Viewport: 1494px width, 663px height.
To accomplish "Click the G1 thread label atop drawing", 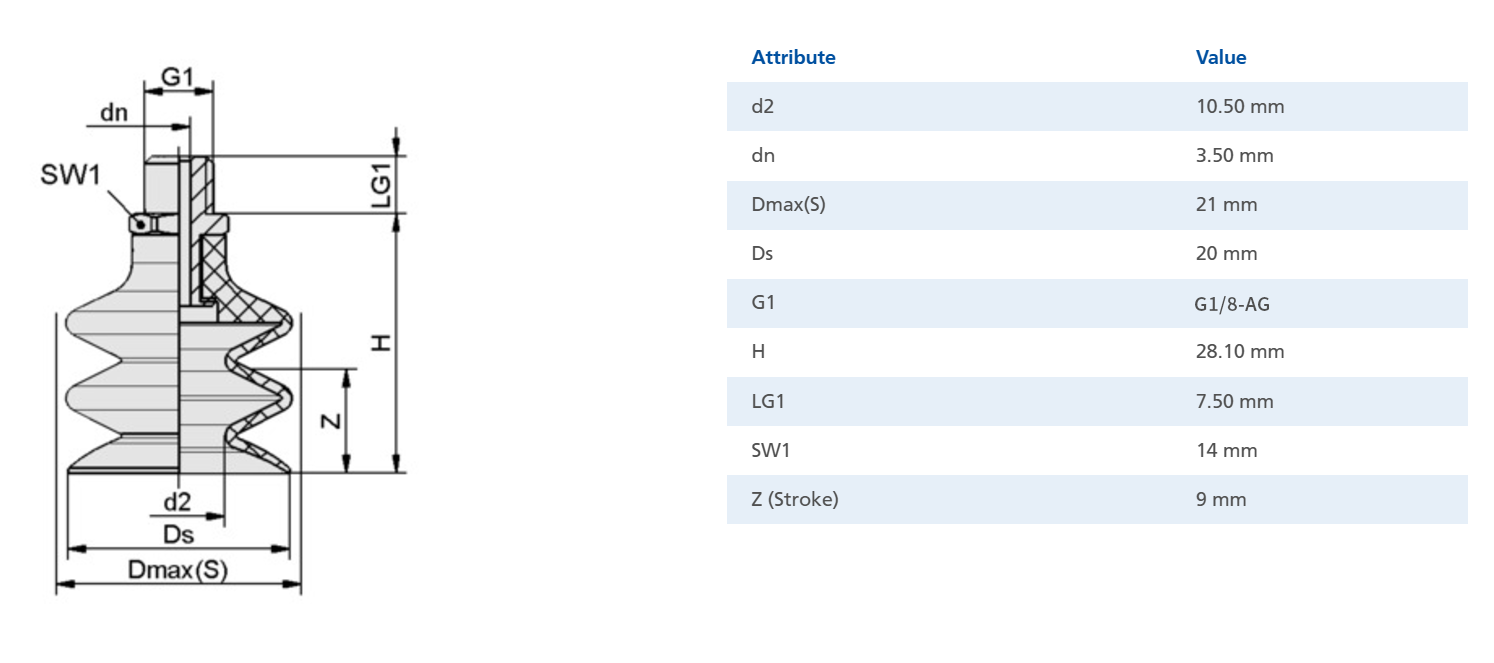I will (x=177, y=77).
